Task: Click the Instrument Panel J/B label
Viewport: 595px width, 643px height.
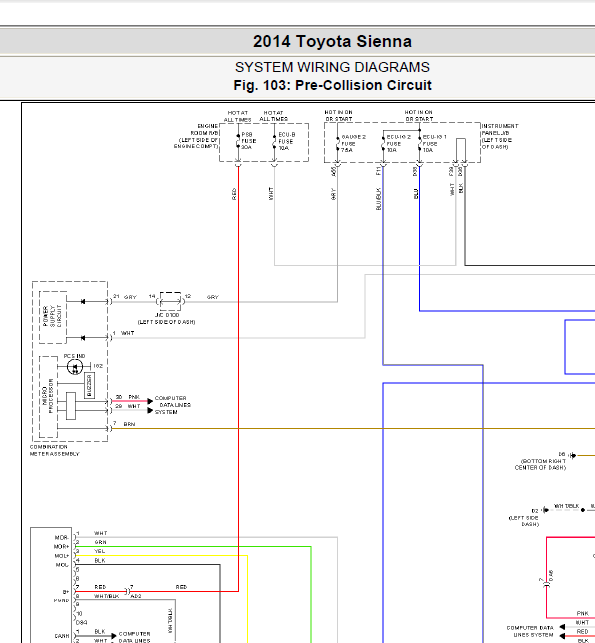Action: click(500, 137)
